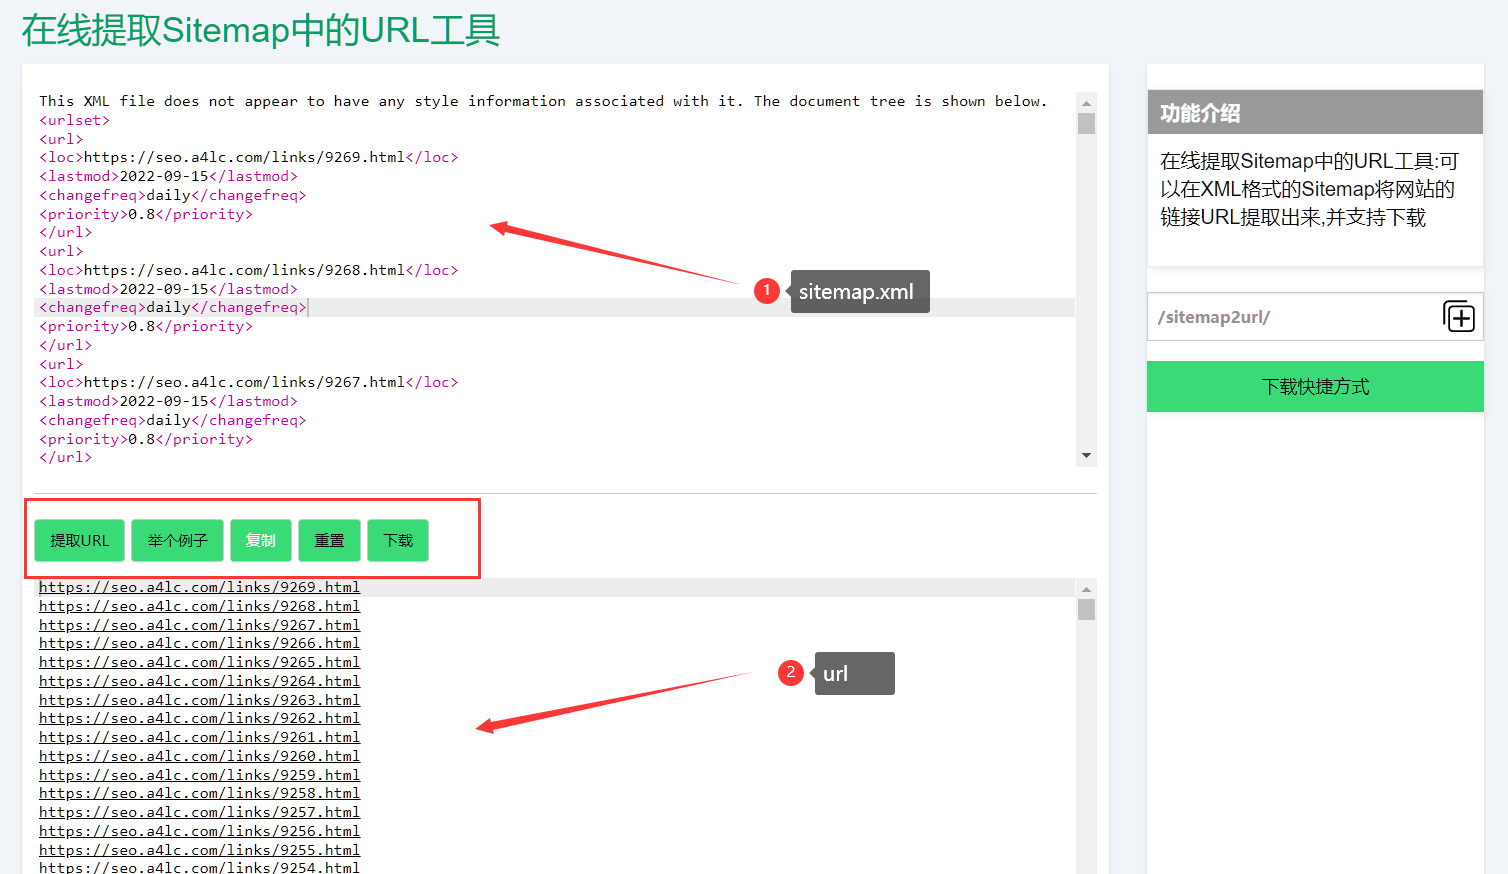Click the 重置 reset button
This screenshot has width=1508, height=874.
point(329,539)
